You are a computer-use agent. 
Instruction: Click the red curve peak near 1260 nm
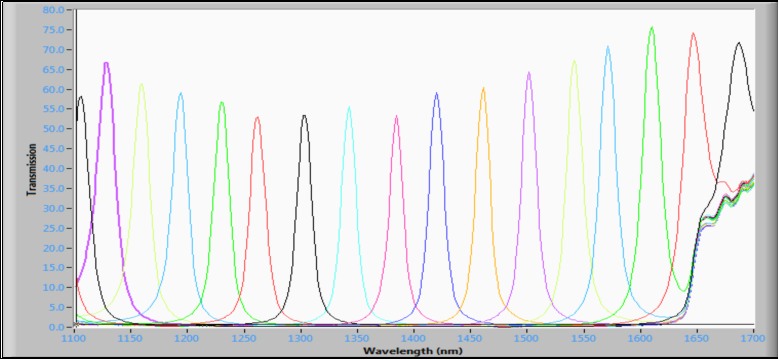pos(257,118)
